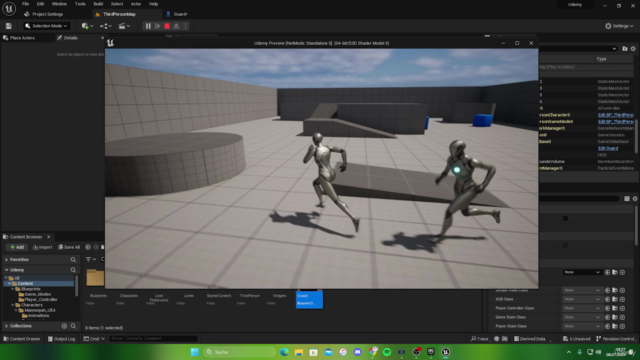This screenshot has width=640, height=360.
Task: Select the Animations folder
Action: [x=36, y=315]
